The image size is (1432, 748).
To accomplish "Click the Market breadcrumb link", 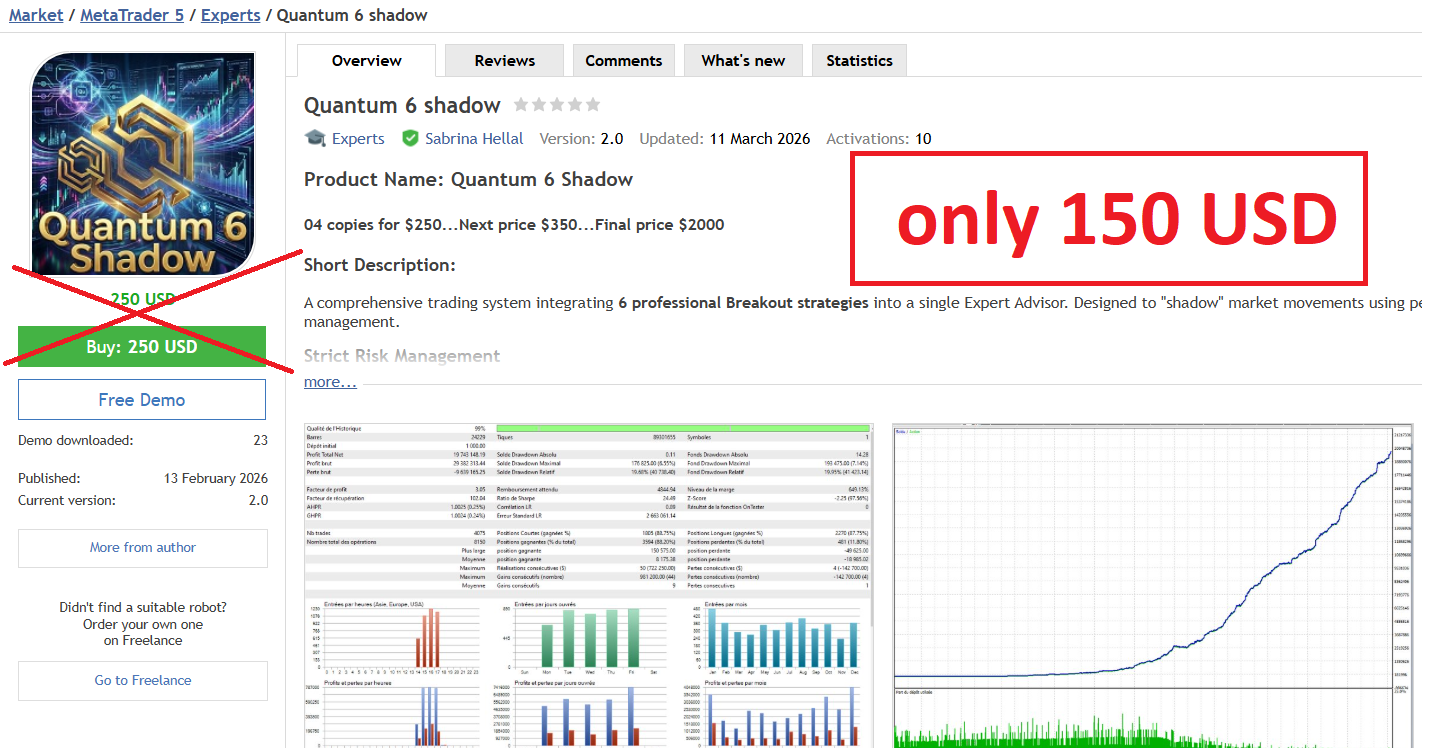I will 36,15.
